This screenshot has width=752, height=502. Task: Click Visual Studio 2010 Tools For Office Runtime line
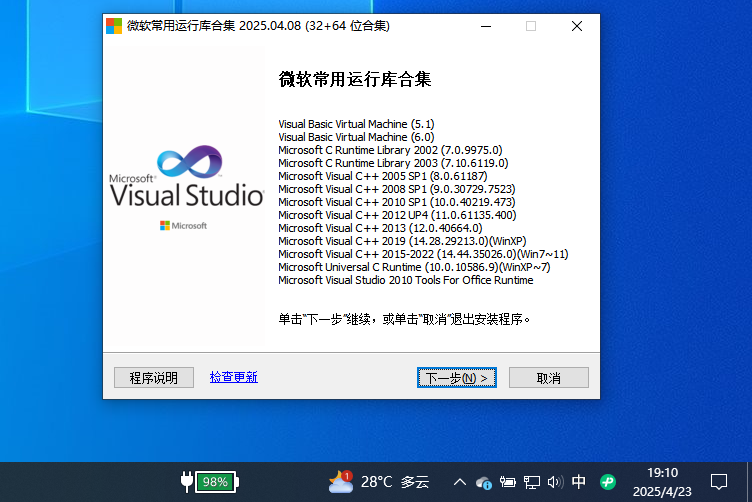point(406,280)
